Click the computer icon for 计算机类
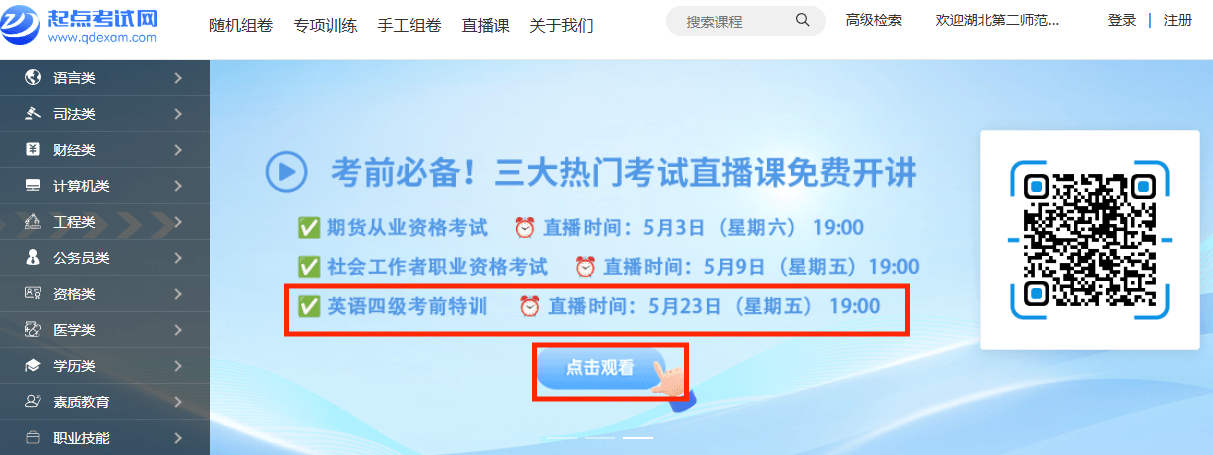The image size is (1213, 455). click(33, 186)
